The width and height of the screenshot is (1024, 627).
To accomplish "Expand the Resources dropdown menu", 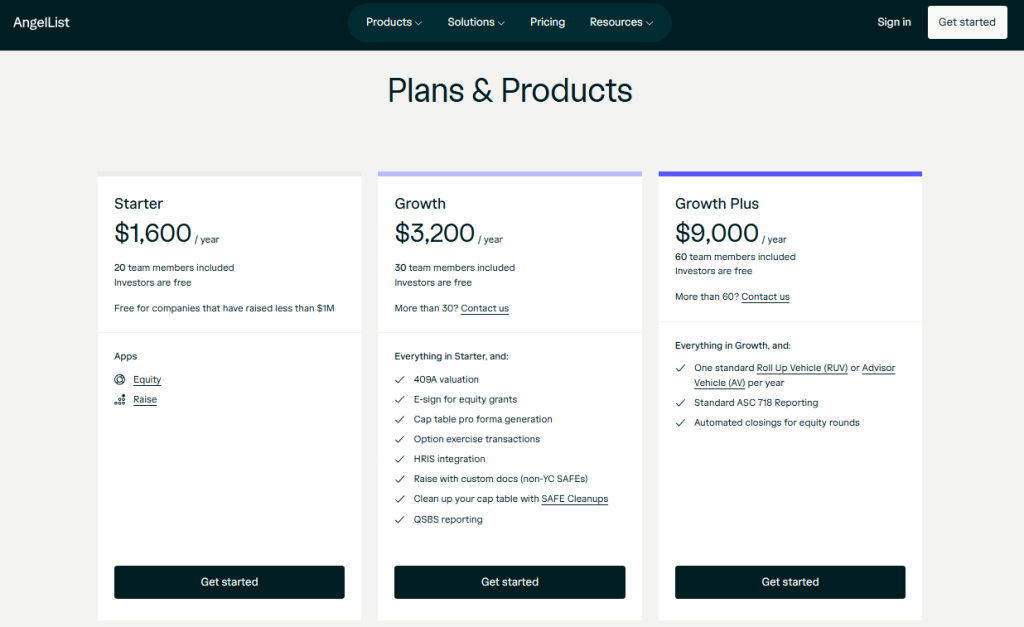I will [621, 22].
